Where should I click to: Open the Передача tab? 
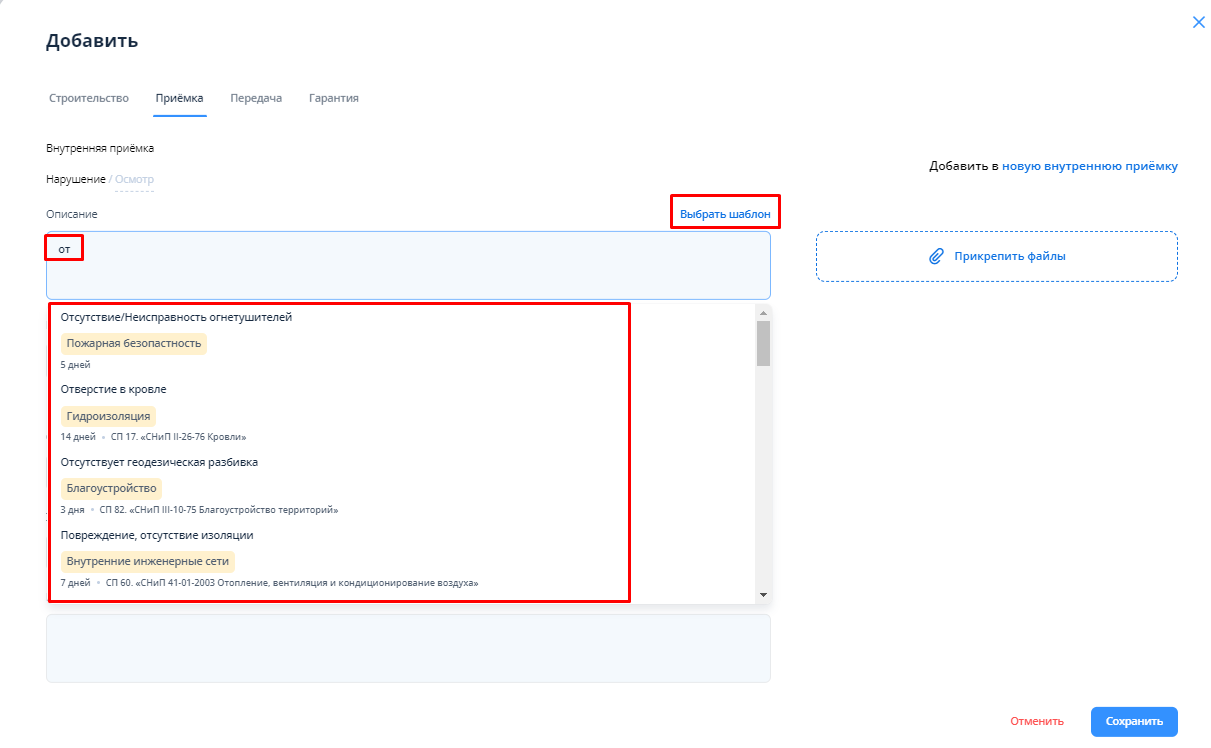tap(255, 98)
